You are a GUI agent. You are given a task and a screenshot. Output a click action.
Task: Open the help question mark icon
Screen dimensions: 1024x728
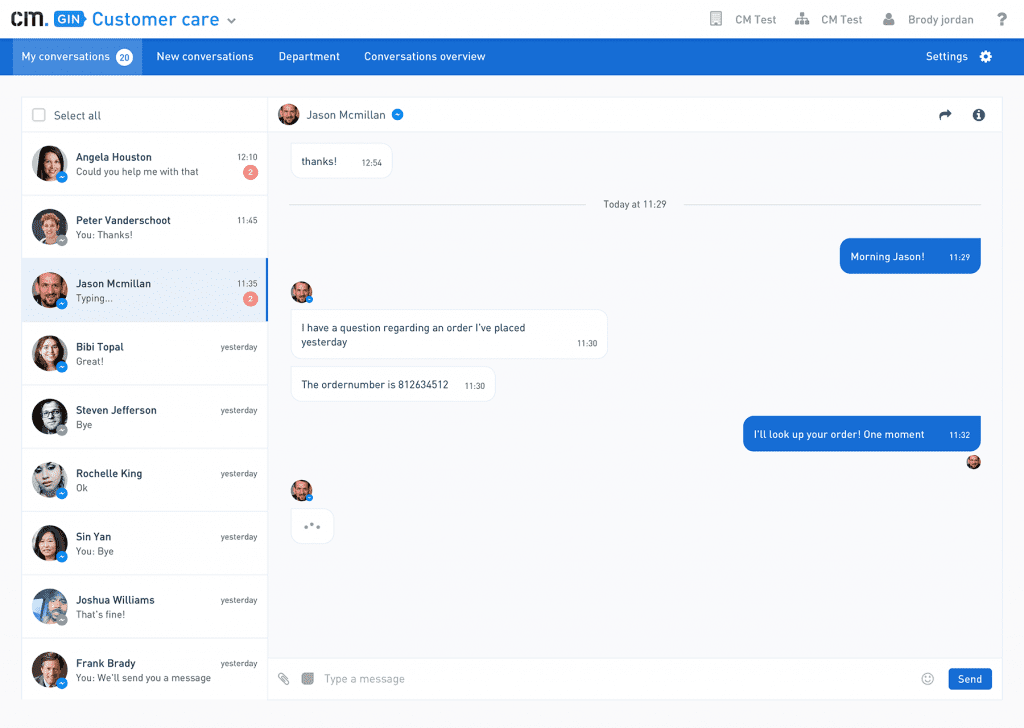point(1002,18)
